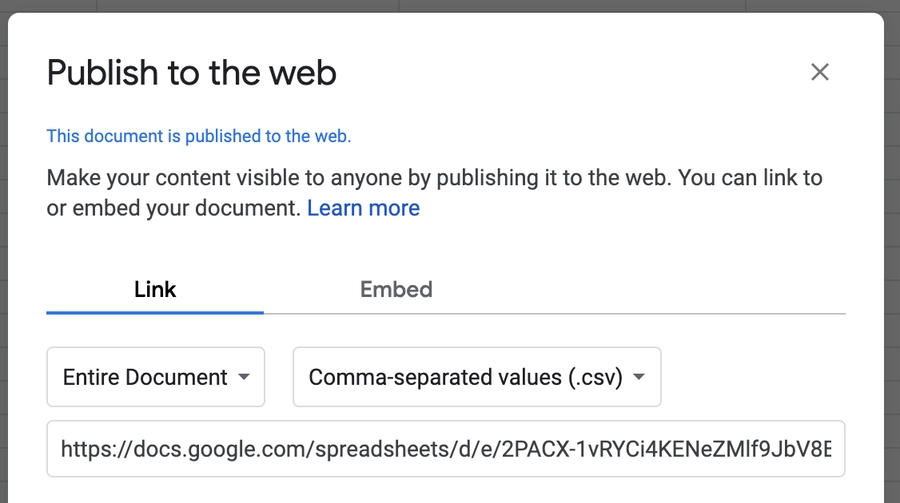Click the 'Publish to the web' heading
Viewport: 900px width, 503px height.
(192, 73)
